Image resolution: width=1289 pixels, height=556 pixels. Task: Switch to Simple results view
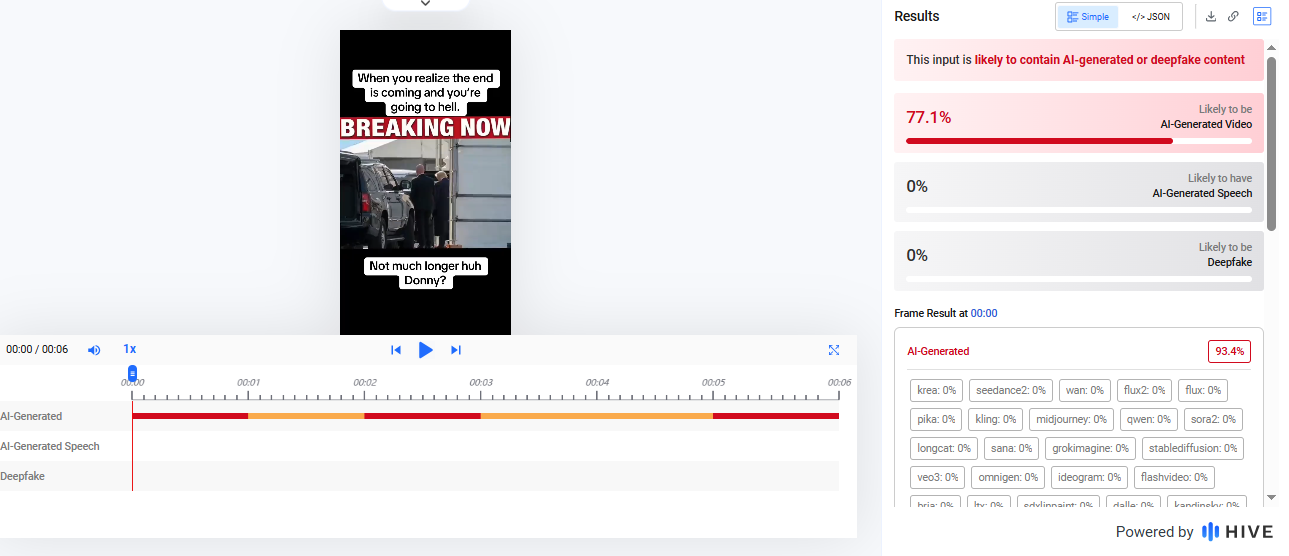click(1088, 17)
